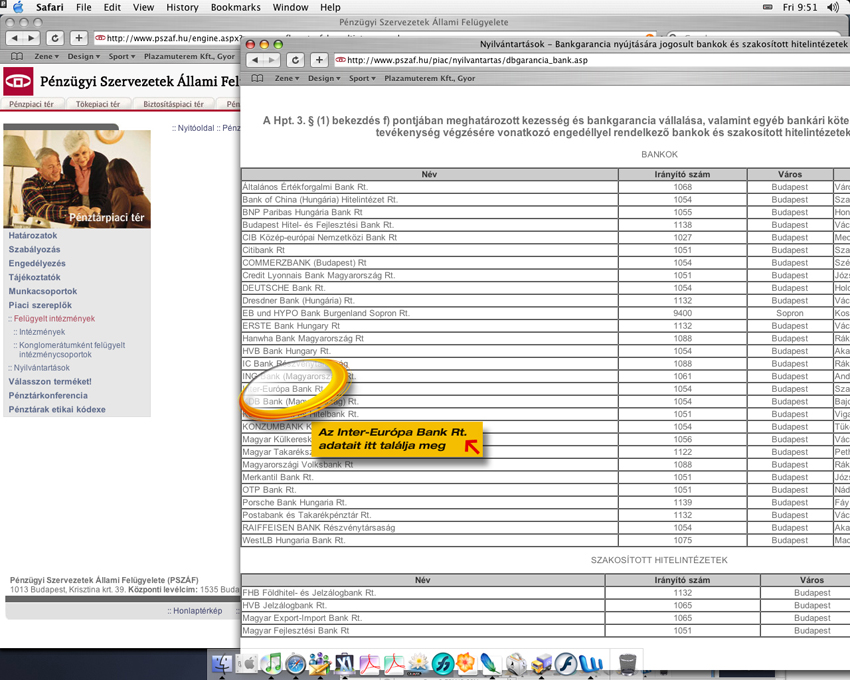Screen dimensions: 850x680
Task: Select the Felügyelt intézmények submenu item
Action: click(x=54, y=319)
